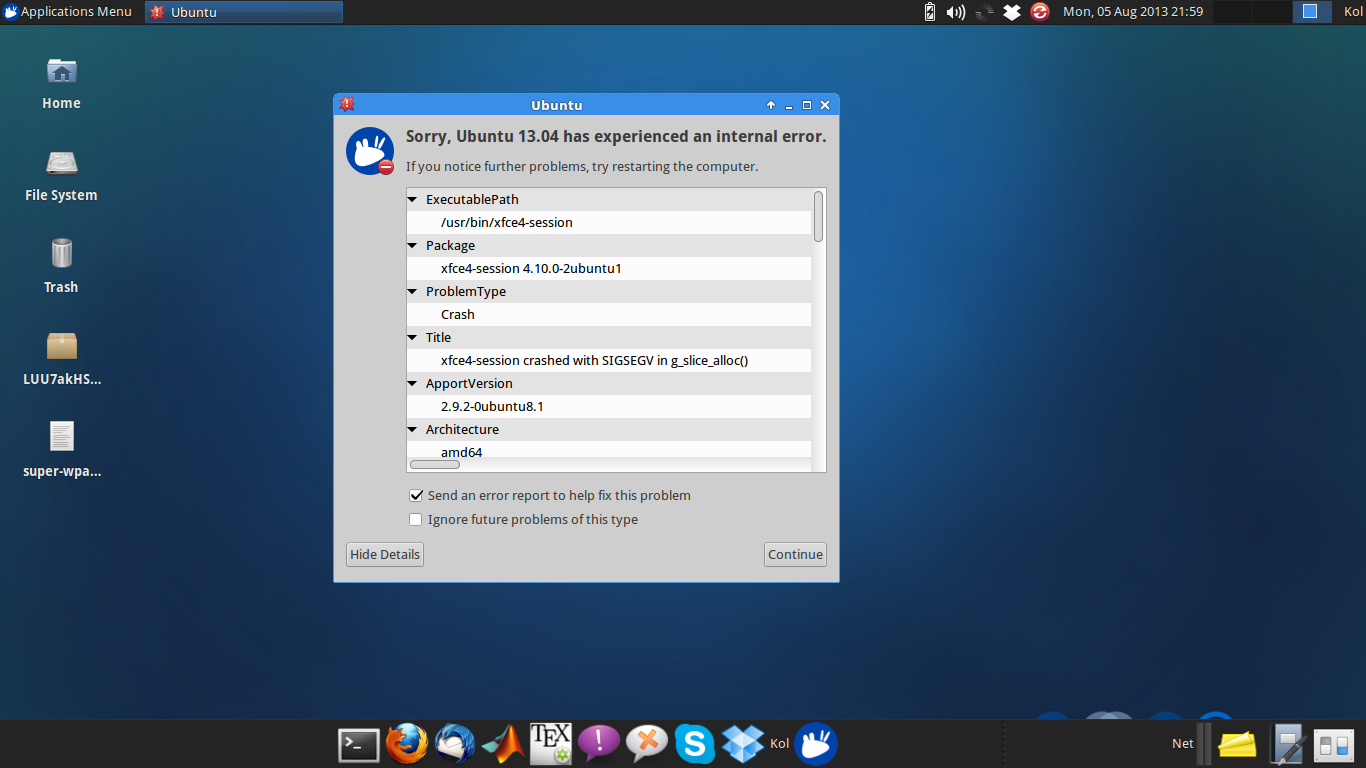Collapse the ProblemType section
The height and width of the screenshot is (768, 1366).
click(413, 292)
